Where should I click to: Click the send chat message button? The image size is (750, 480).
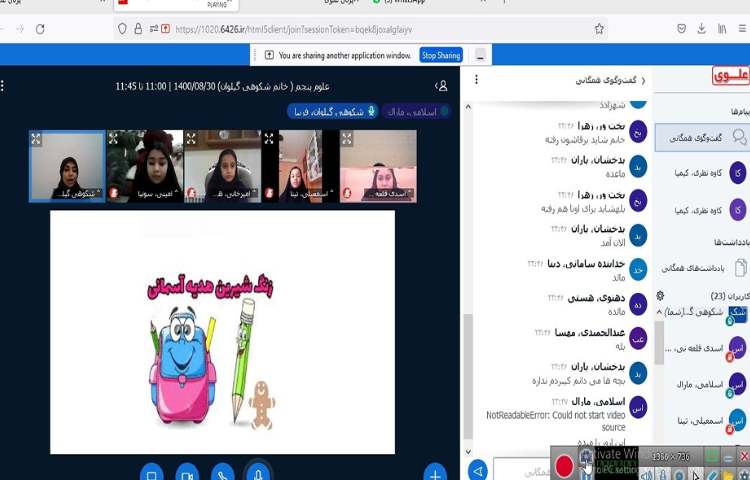[478, 470]
